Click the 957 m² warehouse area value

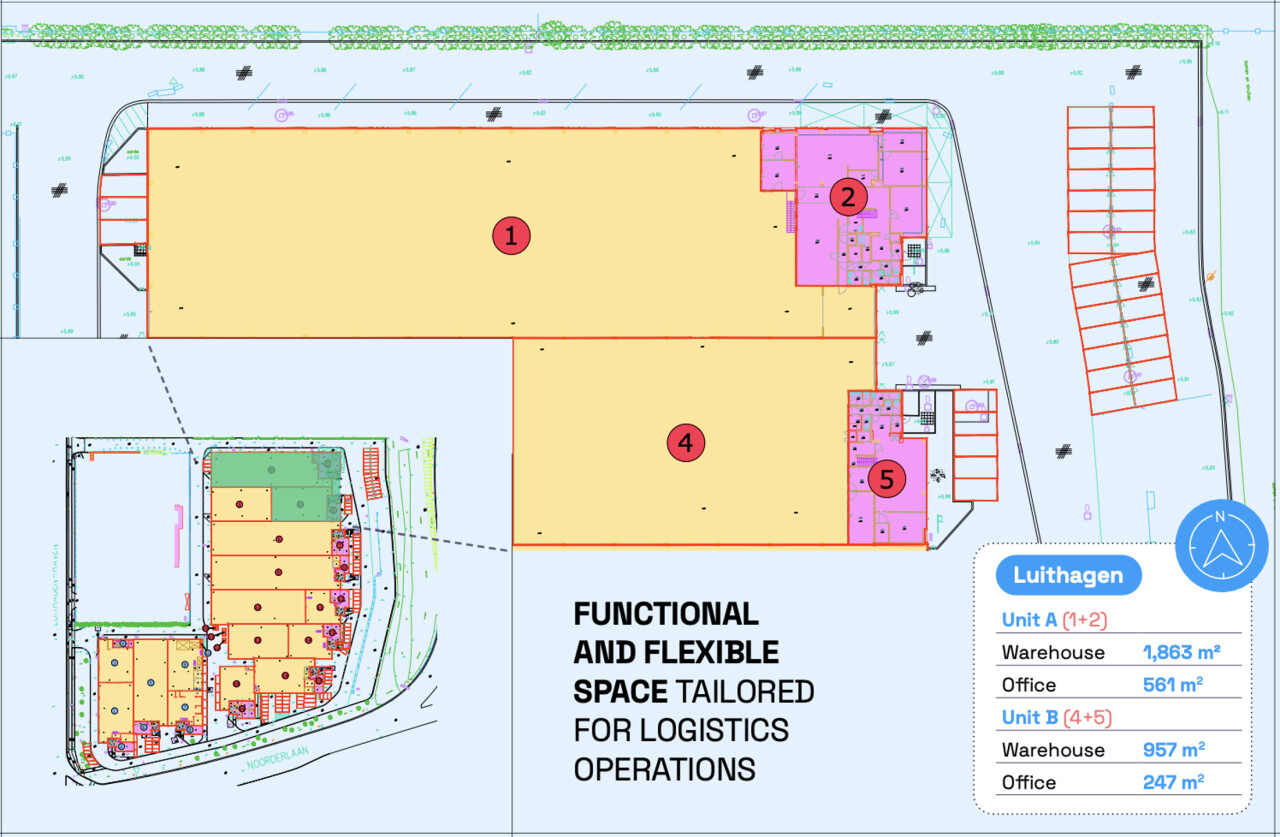point(1173,750)
